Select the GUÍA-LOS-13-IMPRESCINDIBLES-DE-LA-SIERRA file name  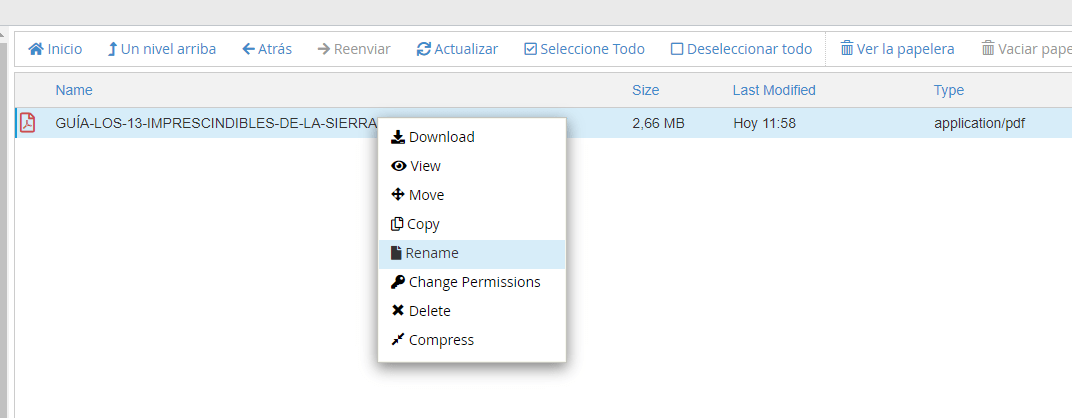coord(216,124)
